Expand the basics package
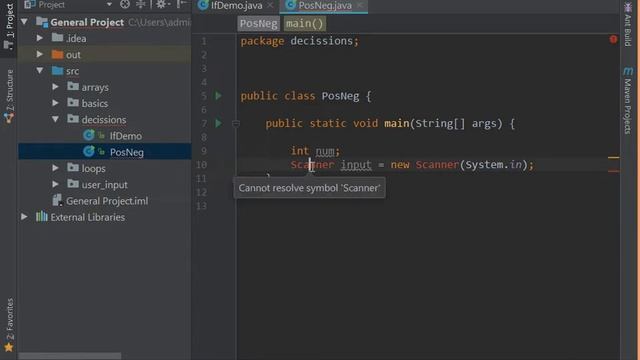Viewport: 640px width, 360px height. [x=56, y=103]
